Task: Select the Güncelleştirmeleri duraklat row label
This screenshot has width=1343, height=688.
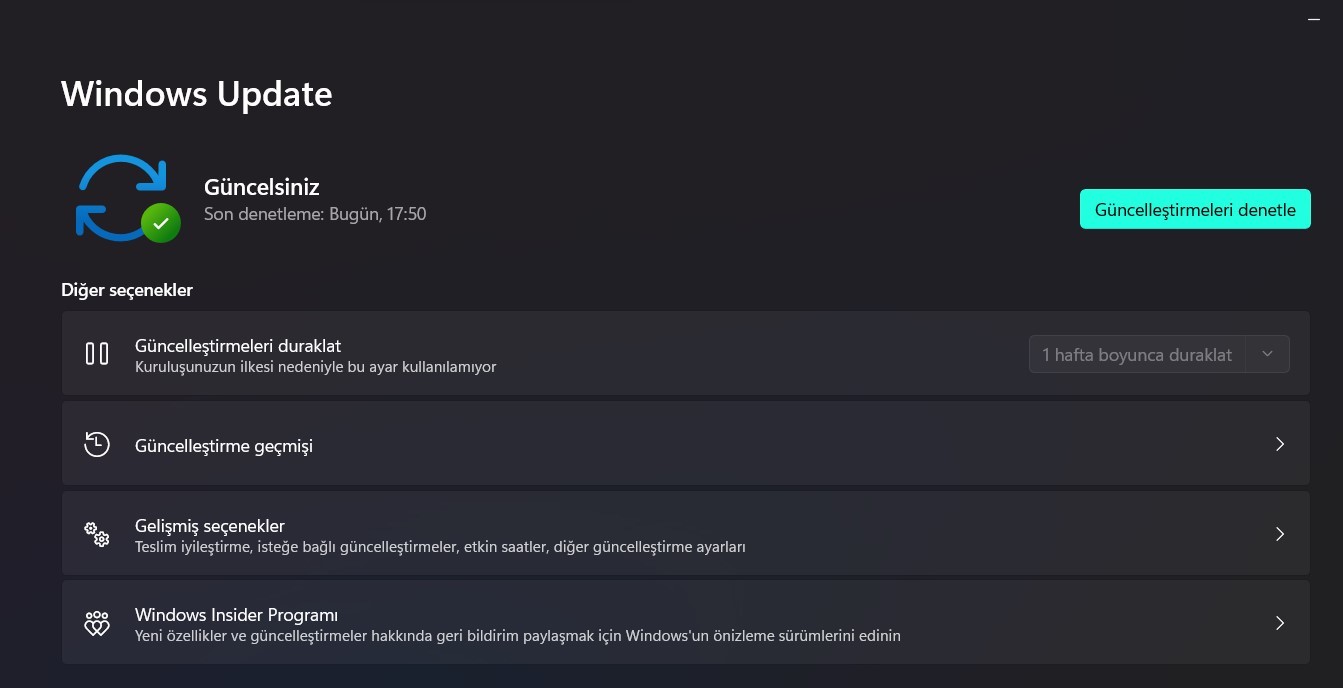Action: click(x=238, y=346)
